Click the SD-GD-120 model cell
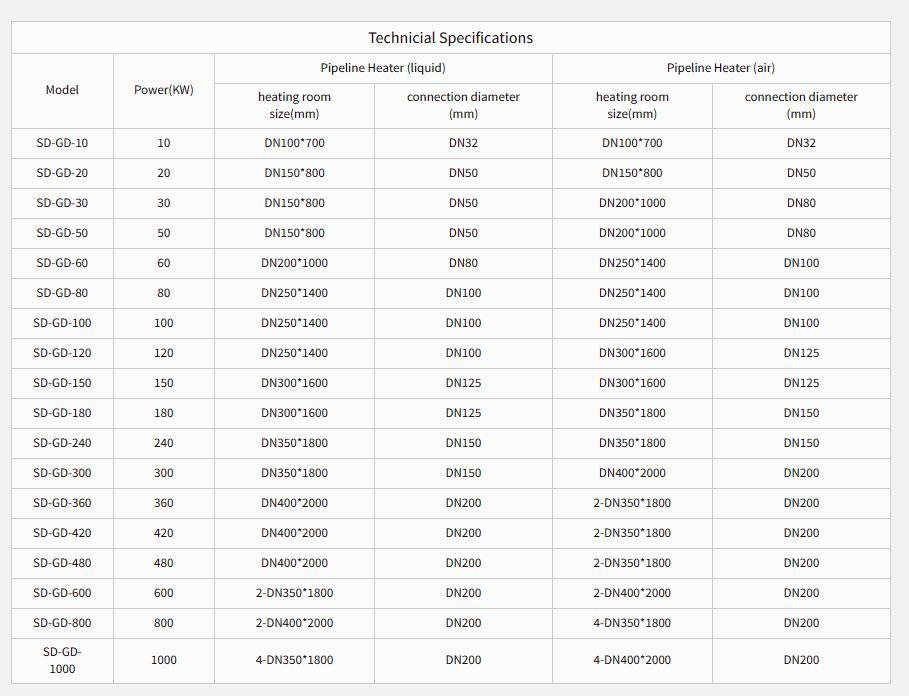Viewport: 909px width, 696px height. pyautogui.click(x=62, y=353)
